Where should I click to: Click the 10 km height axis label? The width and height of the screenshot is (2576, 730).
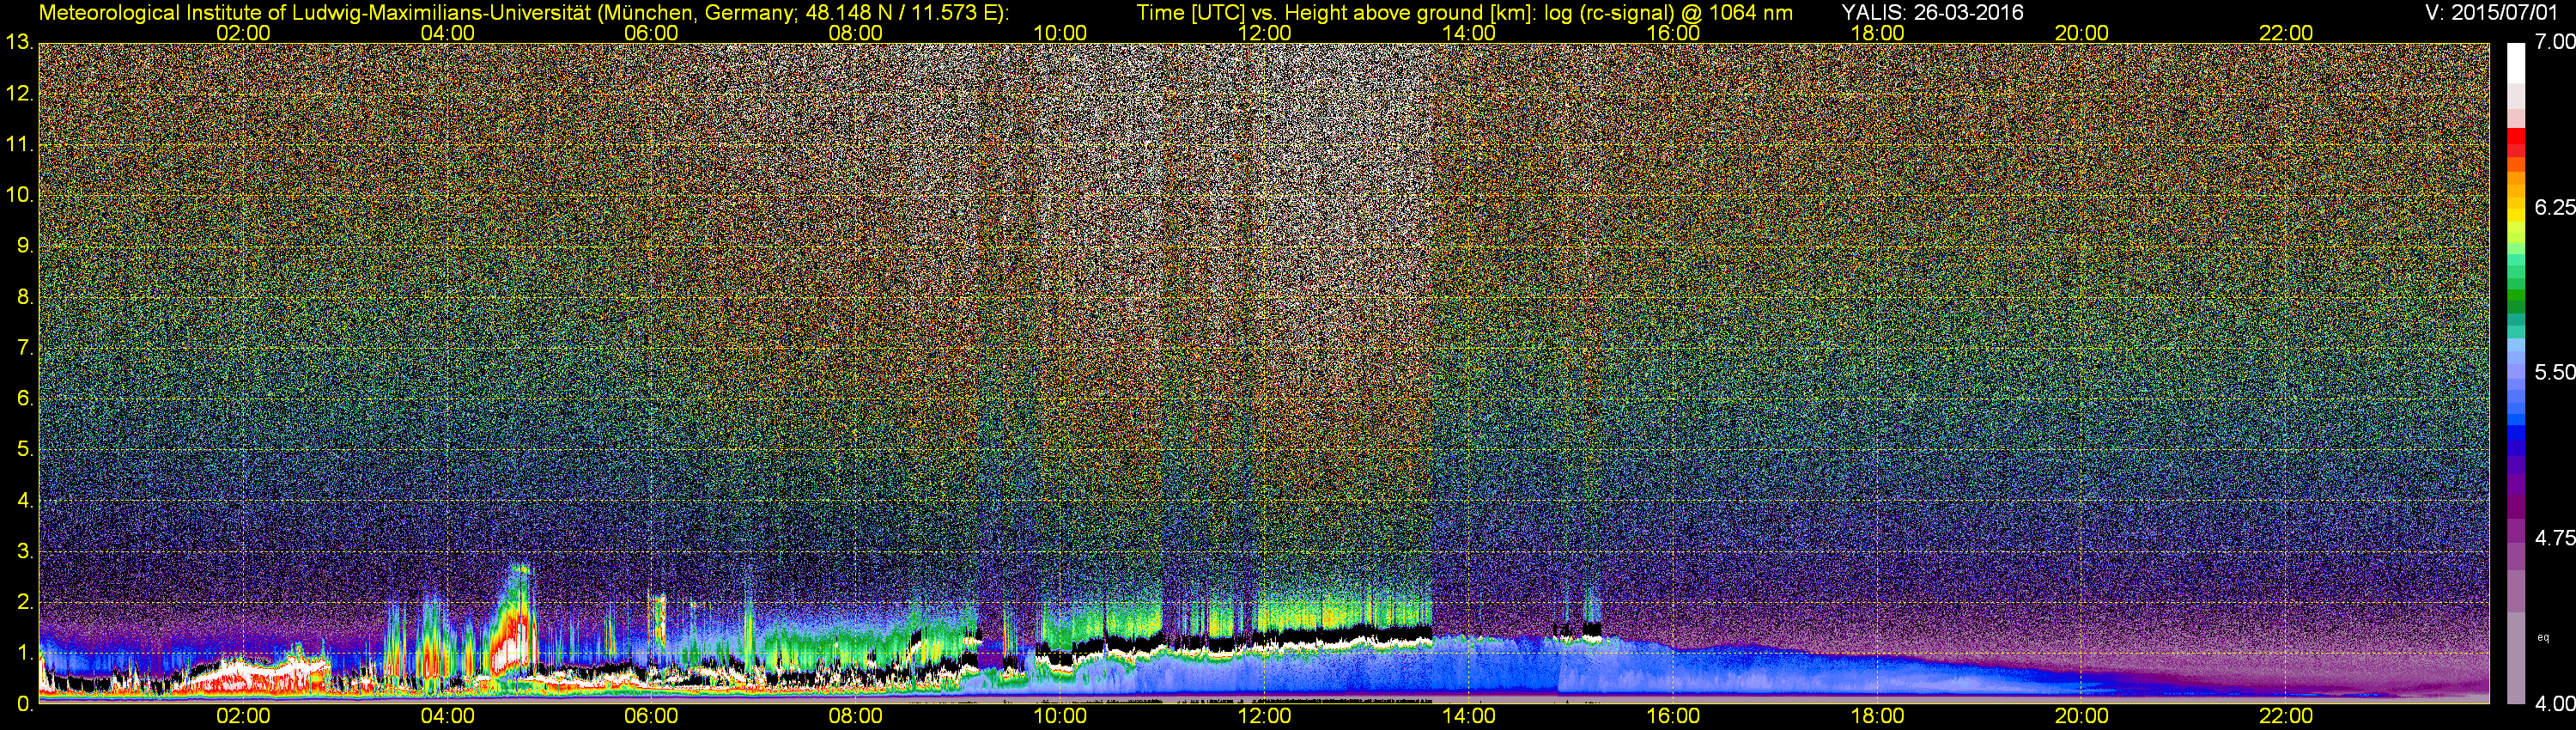click(x=19, y=196)
